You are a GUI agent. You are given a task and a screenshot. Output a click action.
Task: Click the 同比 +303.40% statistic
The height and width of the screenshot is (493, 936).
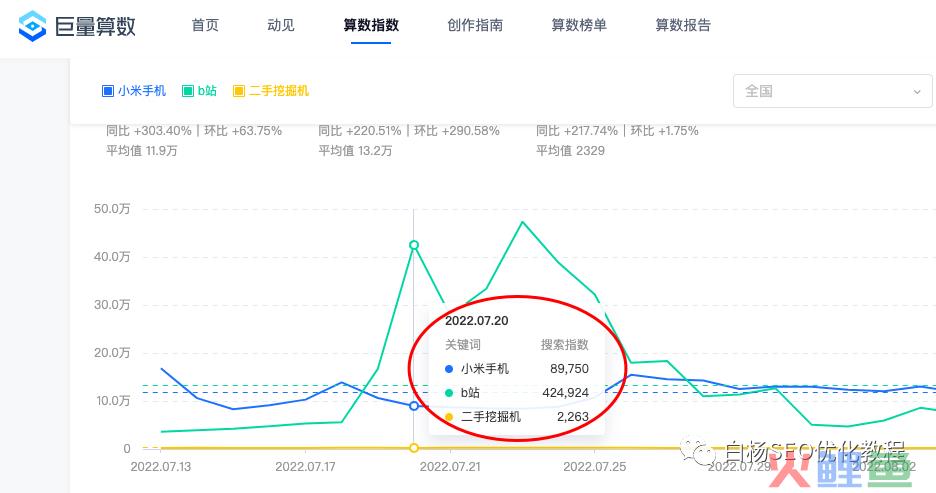(x=149, y=131)
